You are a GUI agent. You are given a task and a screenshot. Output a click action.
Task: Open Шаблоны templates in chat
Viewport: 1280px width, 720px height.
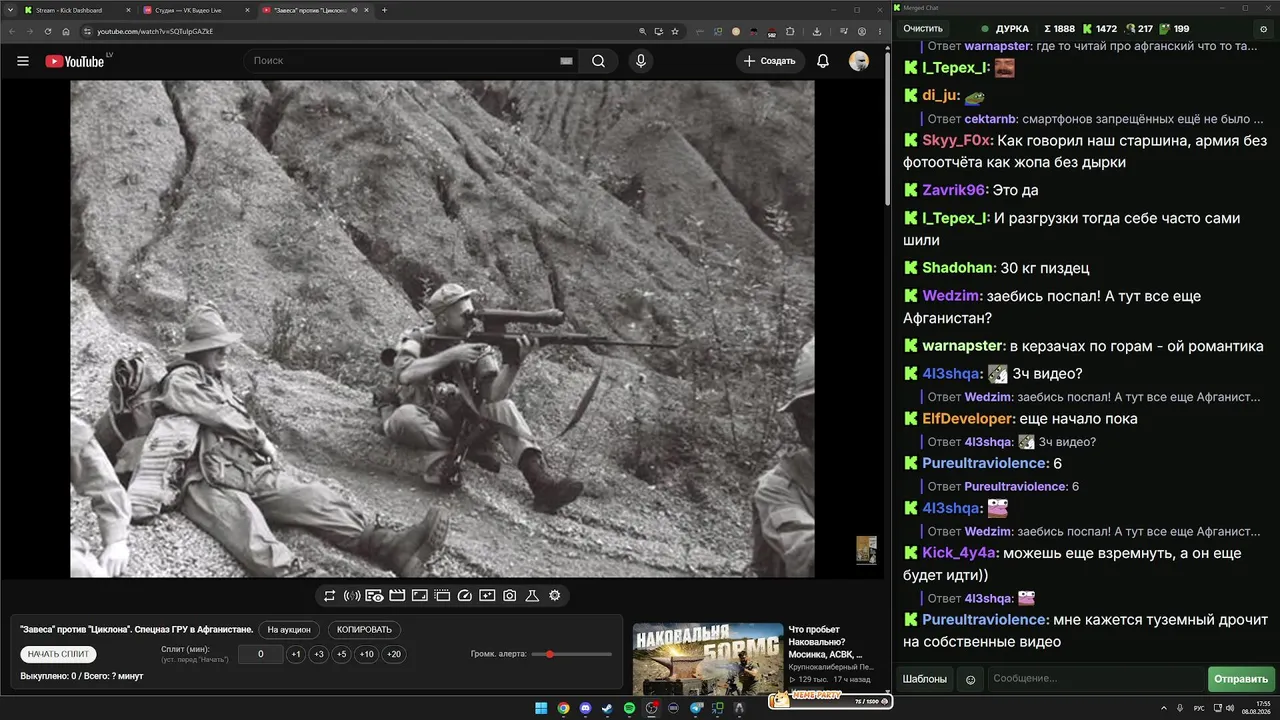coord(925,679)
